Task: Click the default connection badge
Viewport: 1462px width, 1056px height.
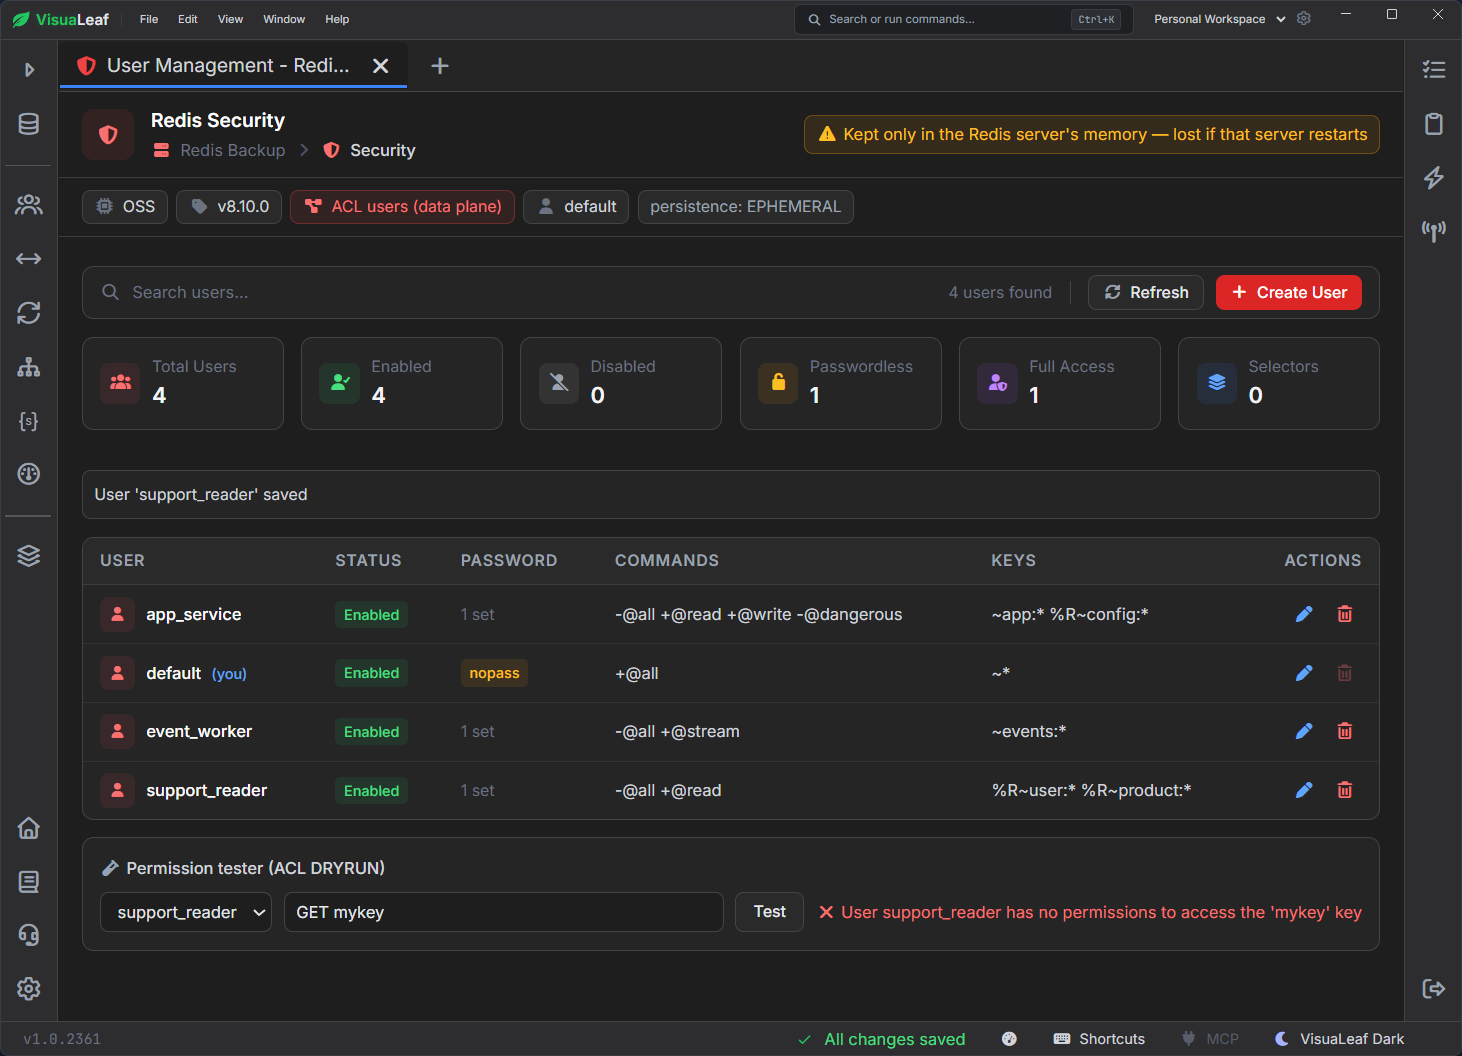Action: pyautogui.click(x=576, y=207)
